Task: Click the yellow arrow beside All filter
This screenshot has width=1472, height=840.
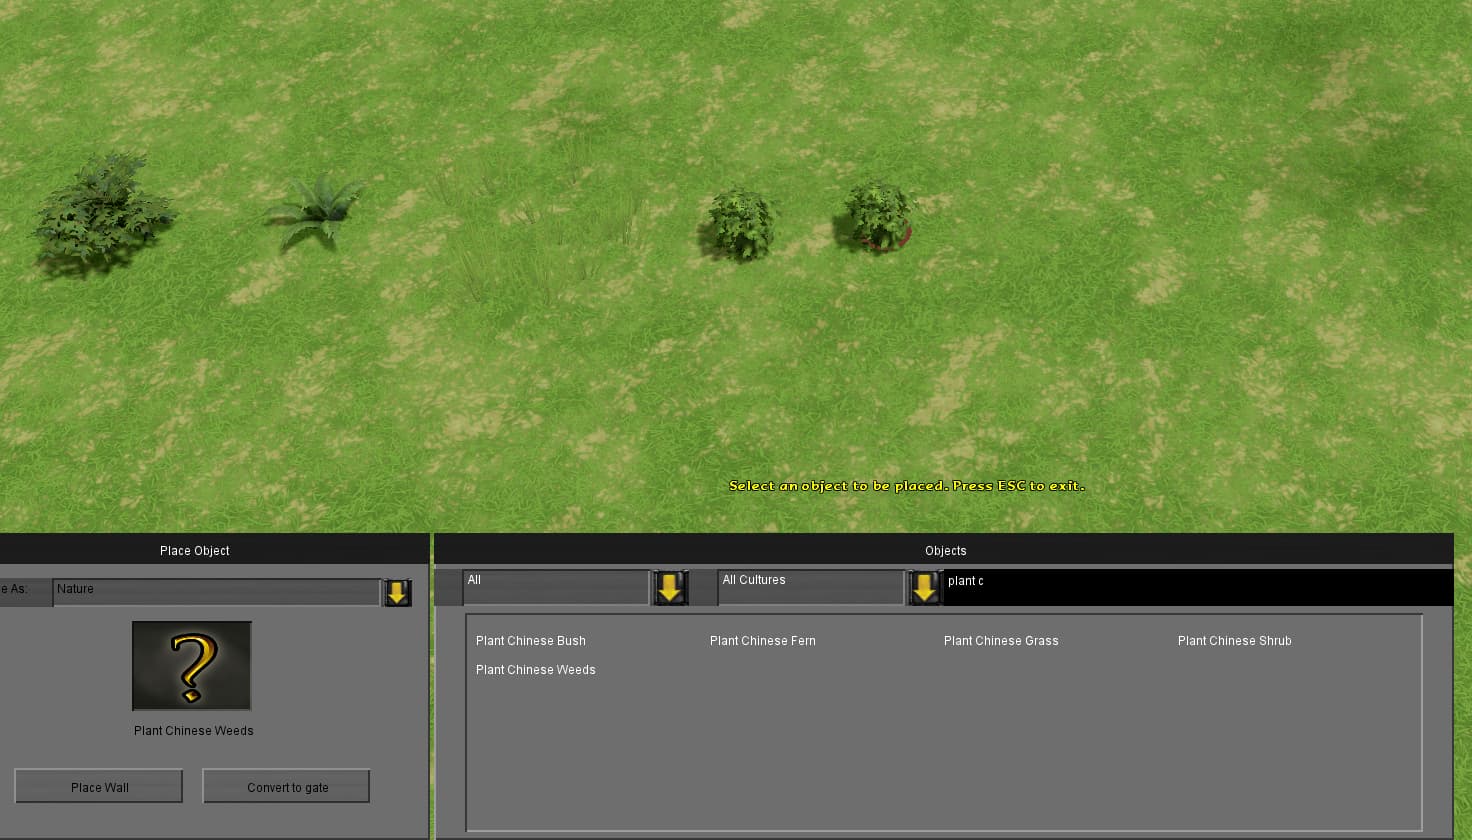Action: (x=669, y=588)
